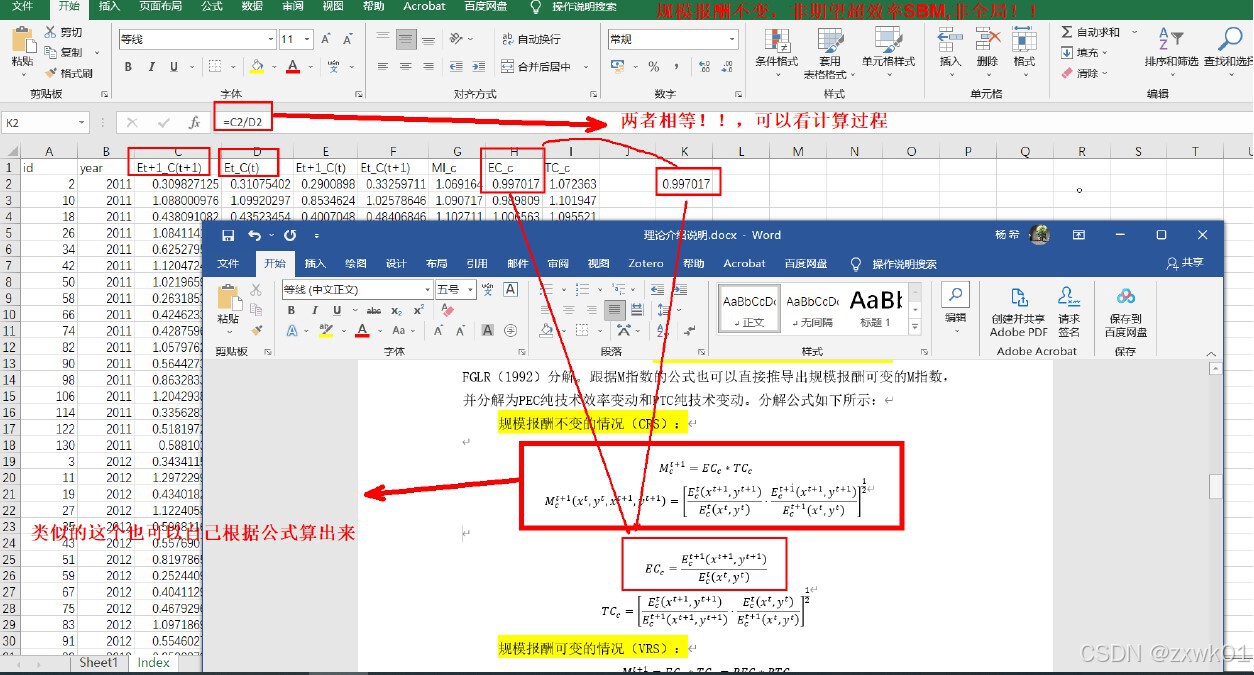Click Excel's Cut scissors icon
The image size is (1254, 675).
pyautogui.click(x=50, y=32)
